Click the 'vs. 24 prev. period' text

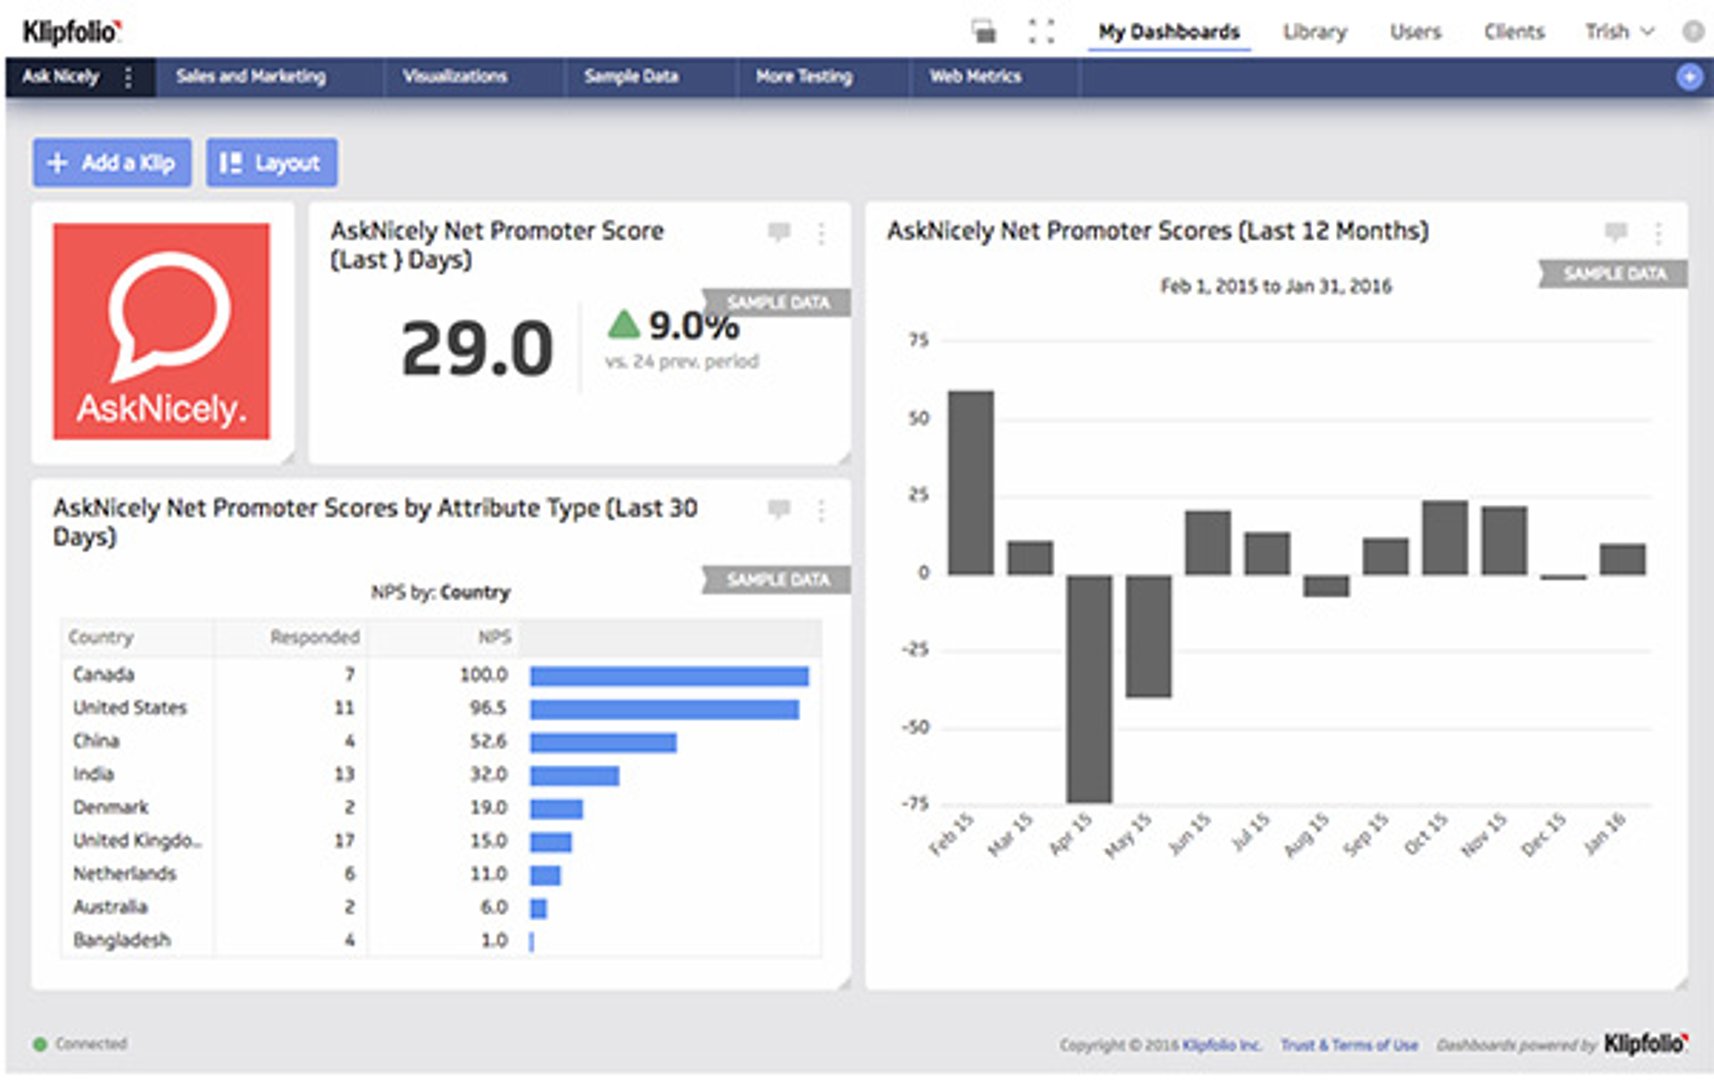point(682,361)
